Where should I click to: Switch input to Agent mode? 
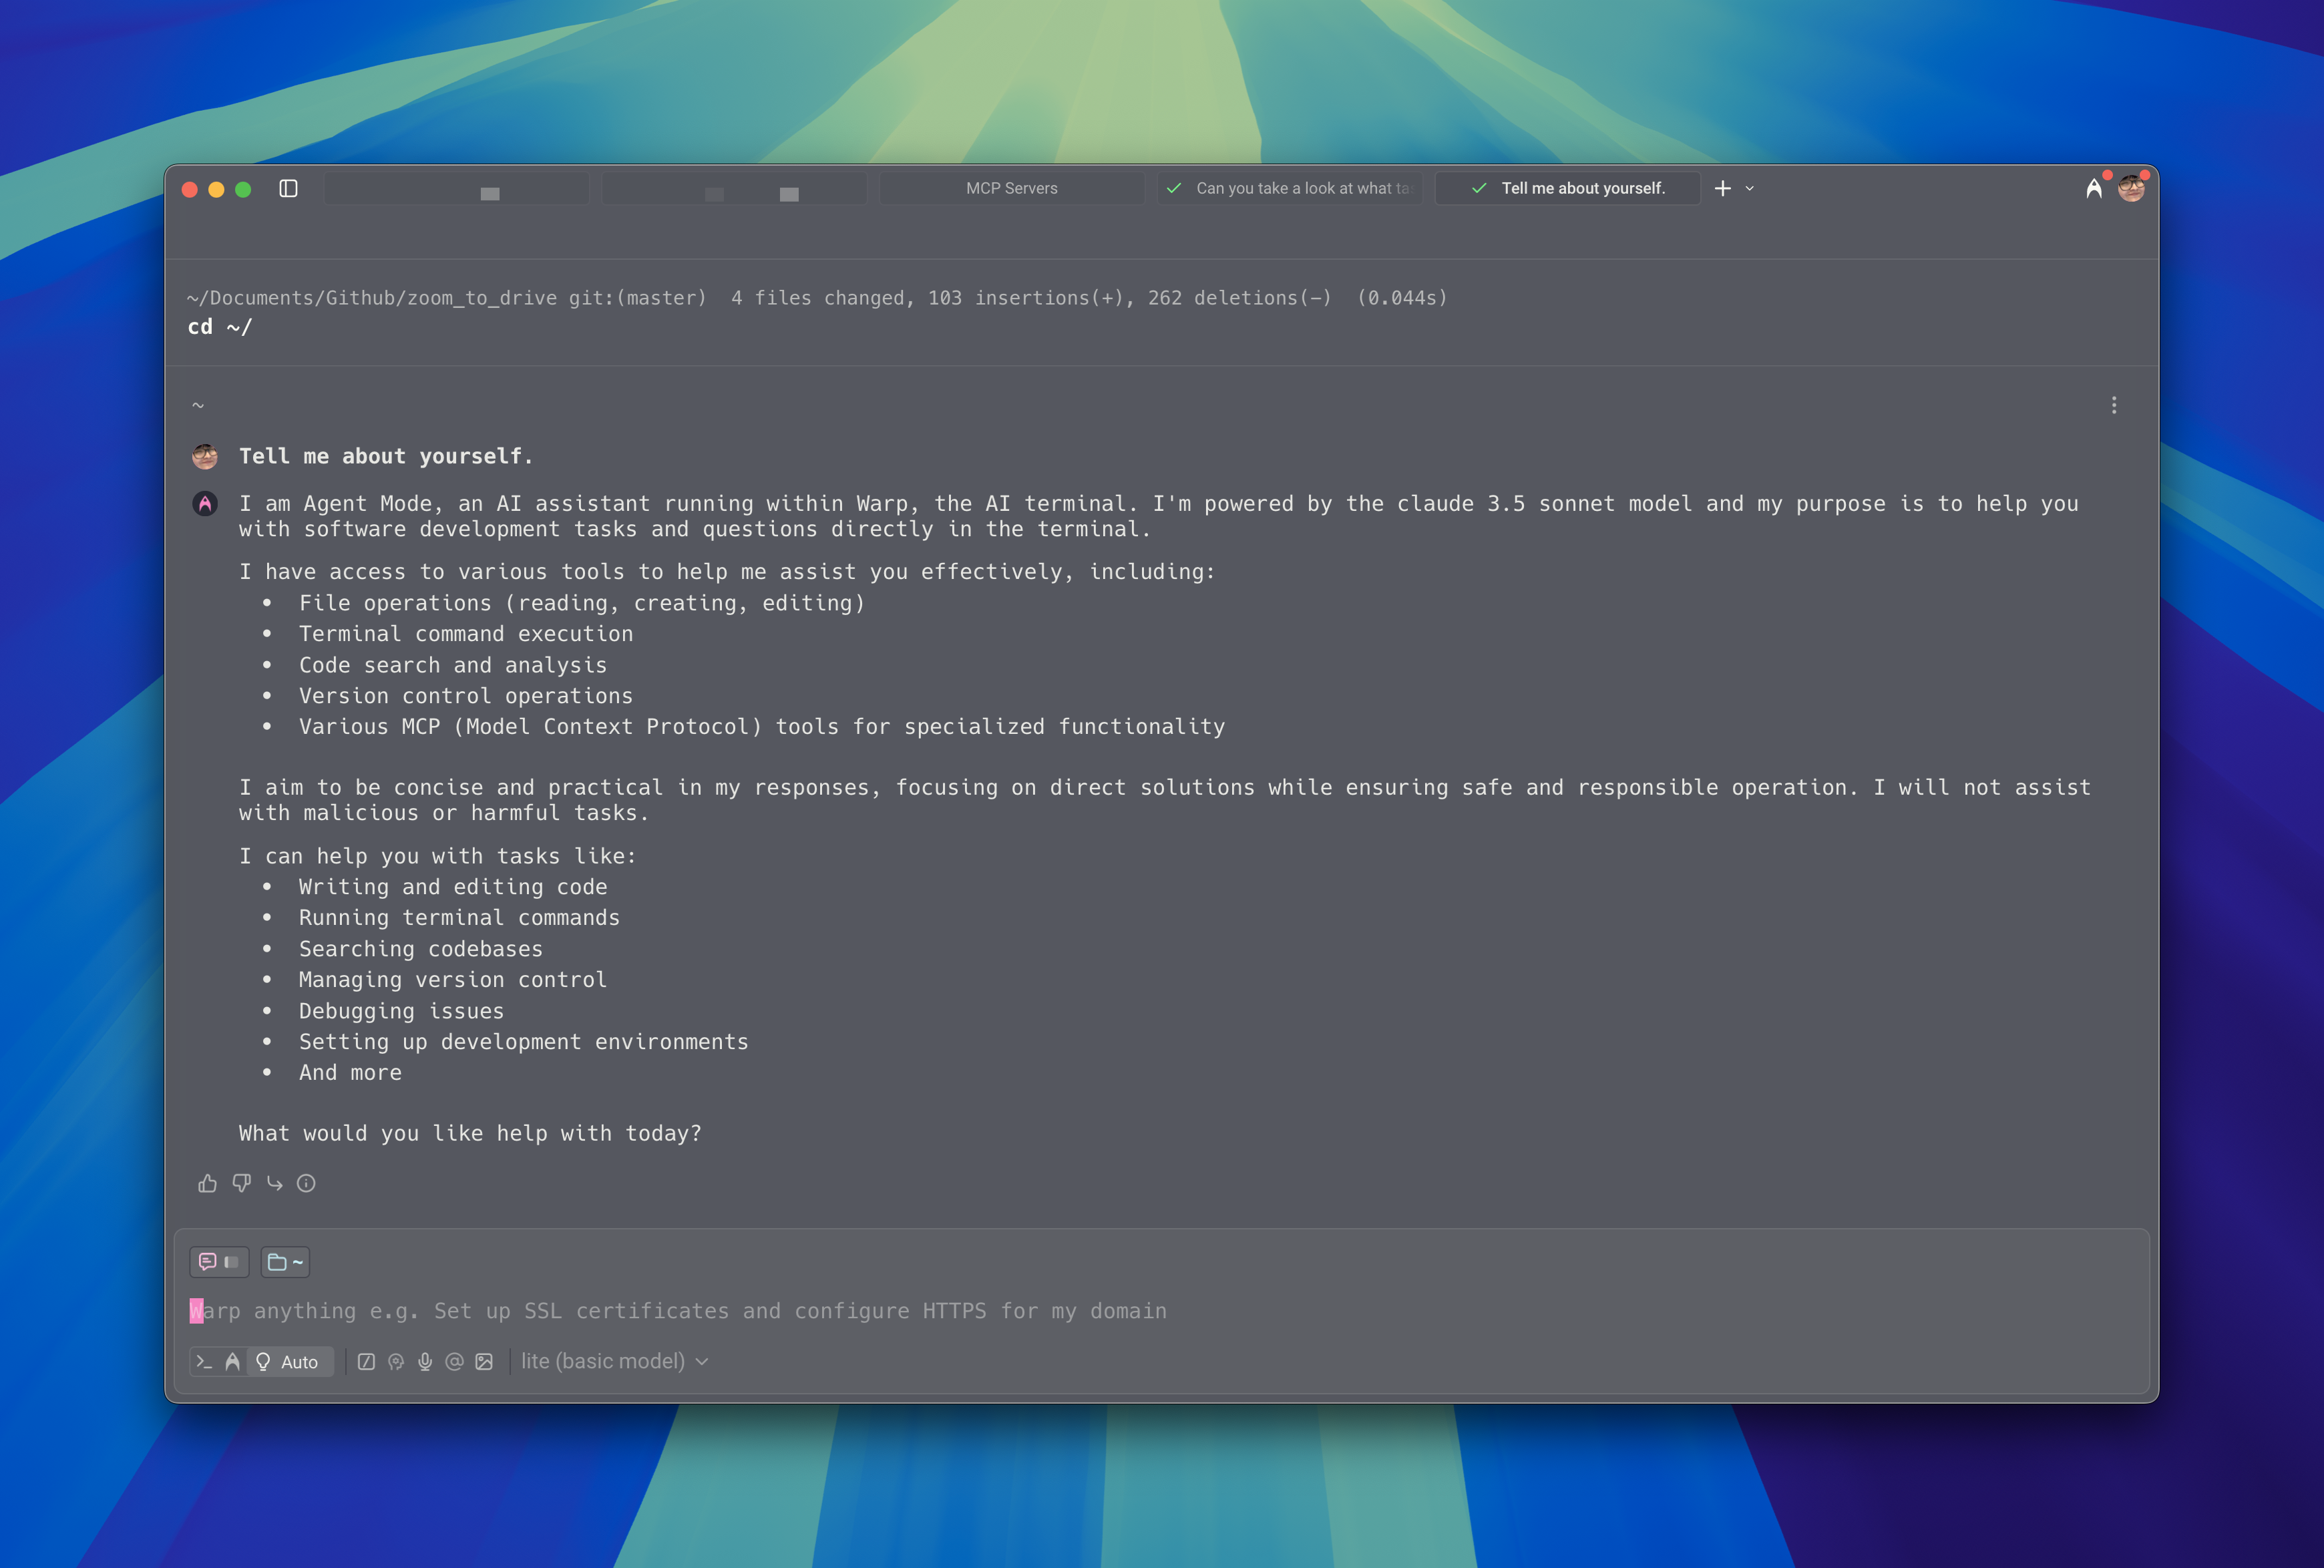[232, 1361]
